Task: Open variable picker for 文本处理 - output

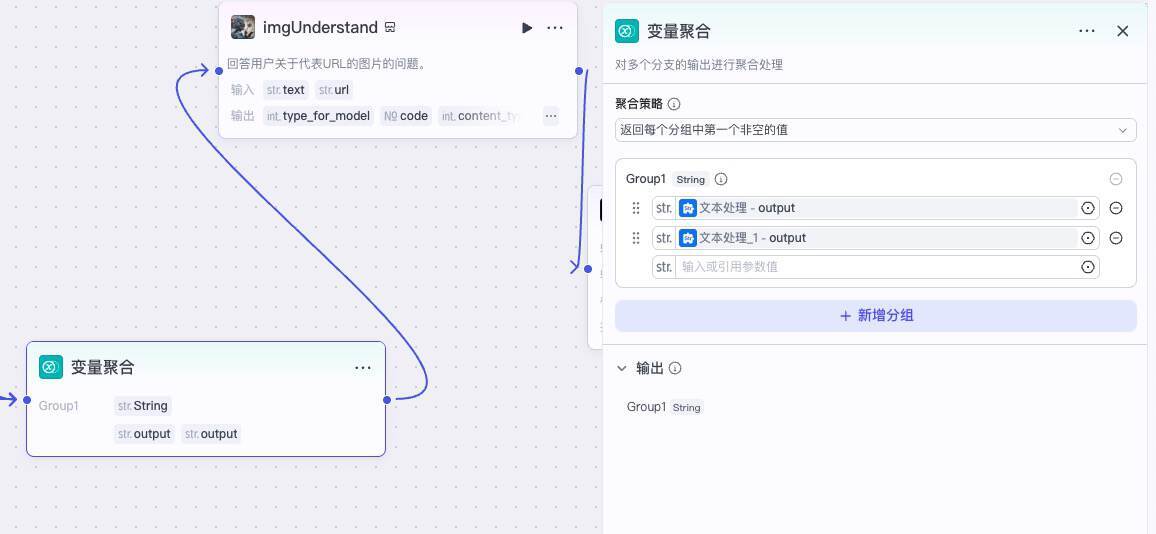Action: [1087, 208]
